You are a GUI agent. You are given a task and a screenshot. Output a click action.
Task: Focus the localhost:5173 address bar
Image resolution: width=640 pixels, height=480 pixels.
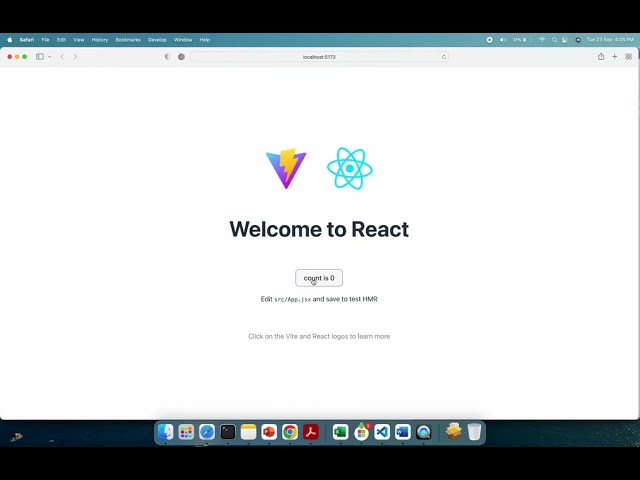point(319,57)
